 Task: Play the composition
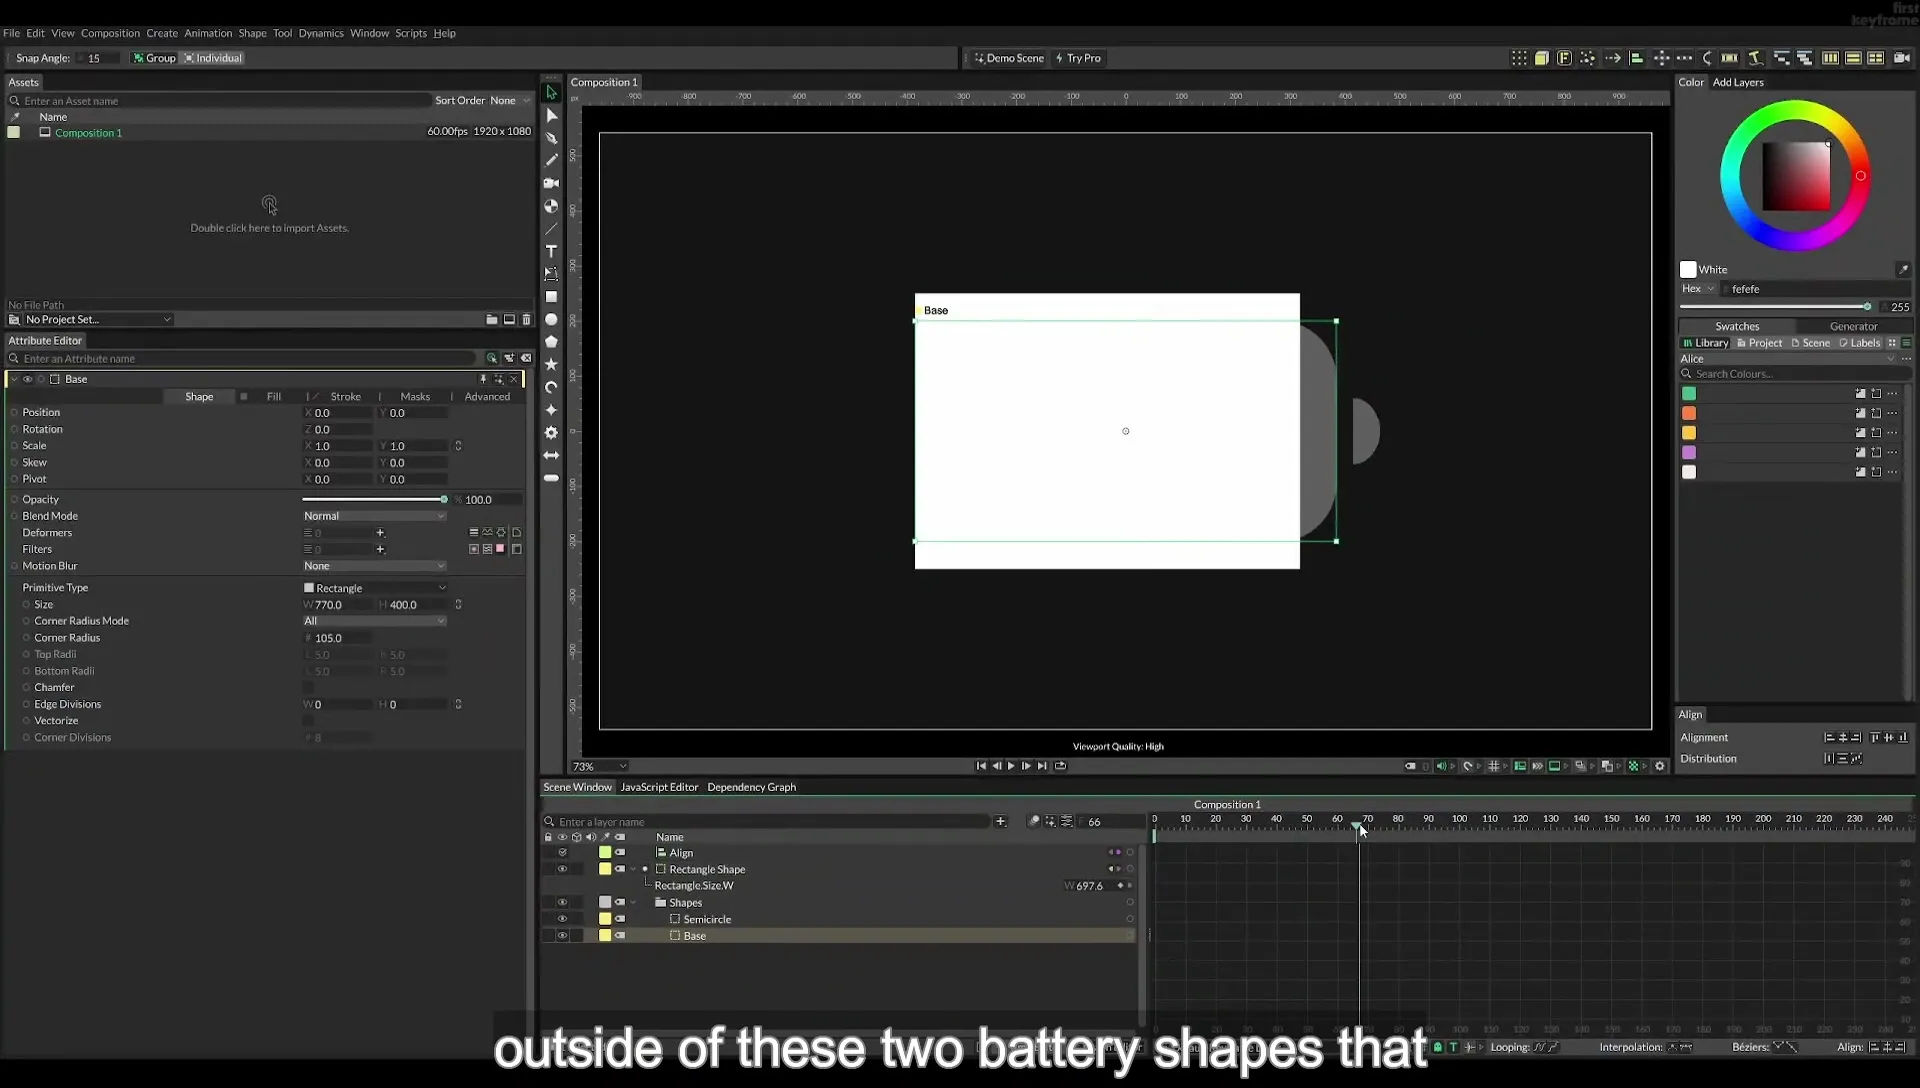point(1011,766)
